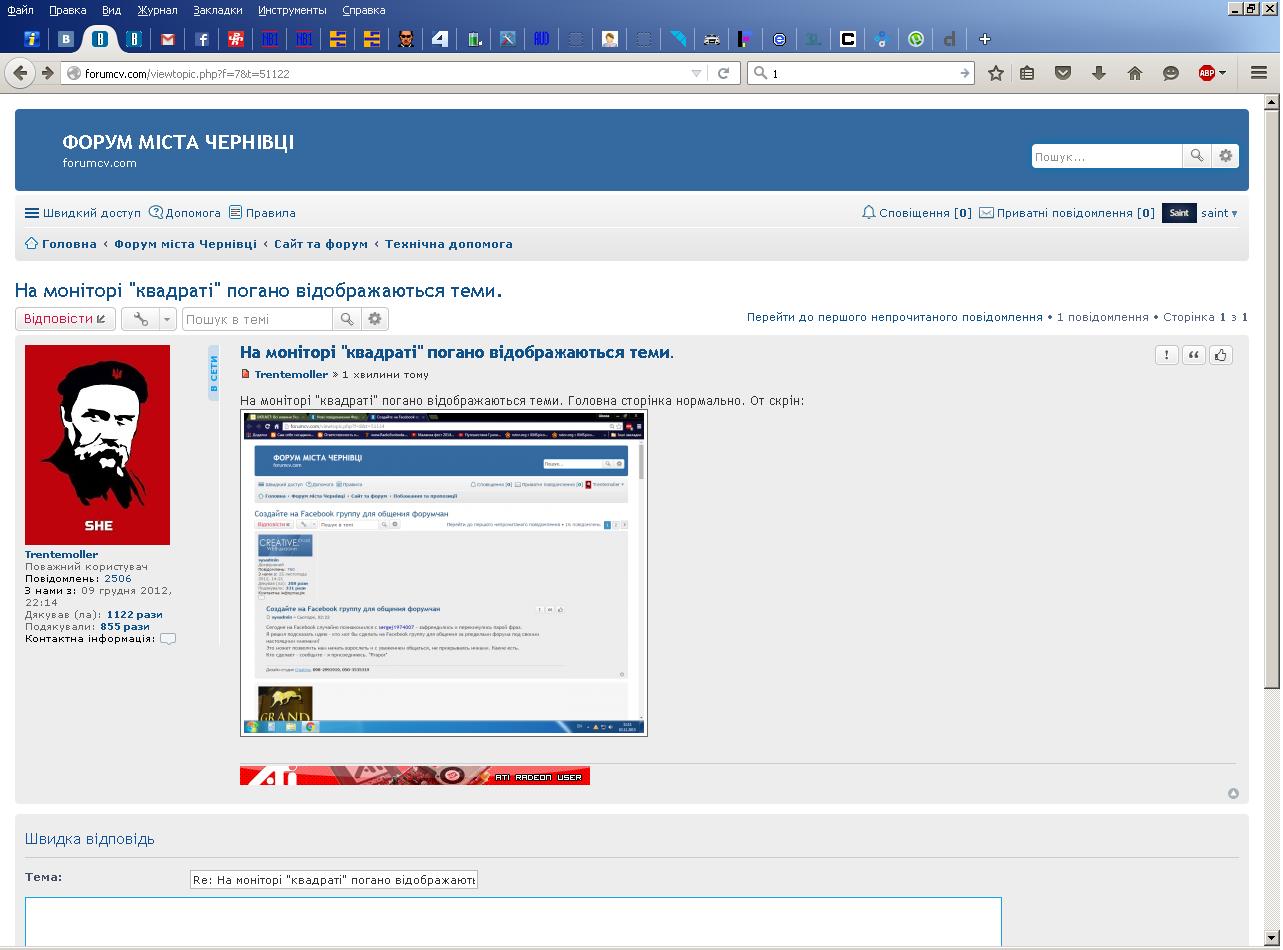Image resolution: width=1283 pixels, height=950 pixels.
Task: Open the Технічна допомога breadcrumb link
Action: tap(448, 244)
